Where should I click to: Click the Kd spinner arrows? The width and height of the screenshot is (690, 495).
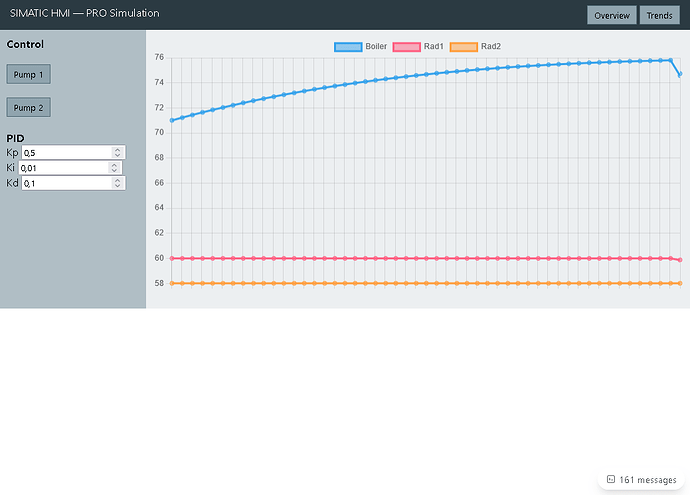[117, 184]
